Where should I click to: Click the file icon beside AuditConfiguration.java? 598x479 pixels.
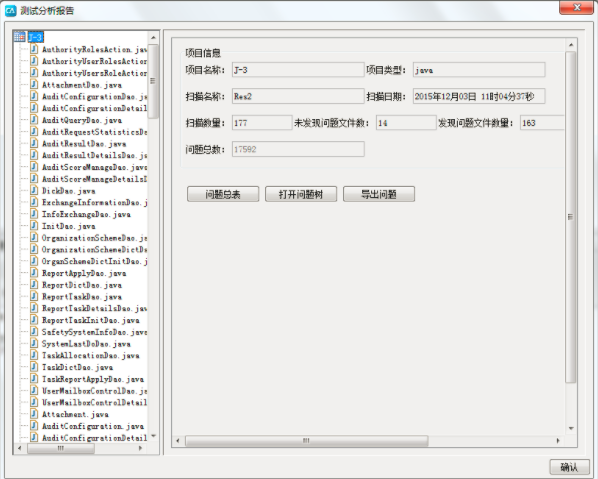pos(34,426)
